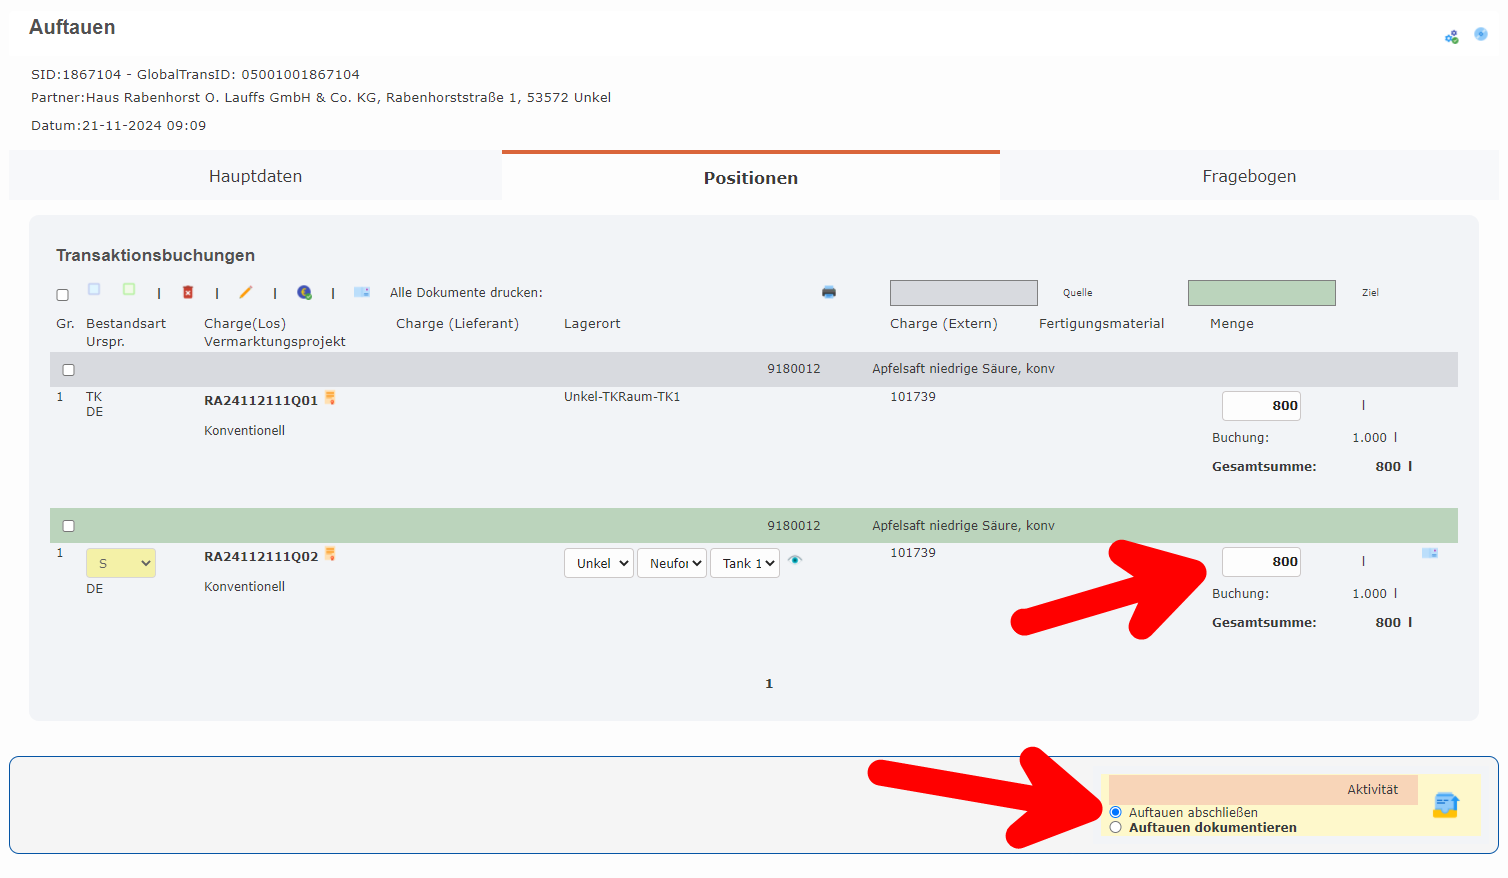Image resolution: width=1508 pixels, height=878 pixels.
Task: Click the printer icon for all documents
Action: coord(828,292)
